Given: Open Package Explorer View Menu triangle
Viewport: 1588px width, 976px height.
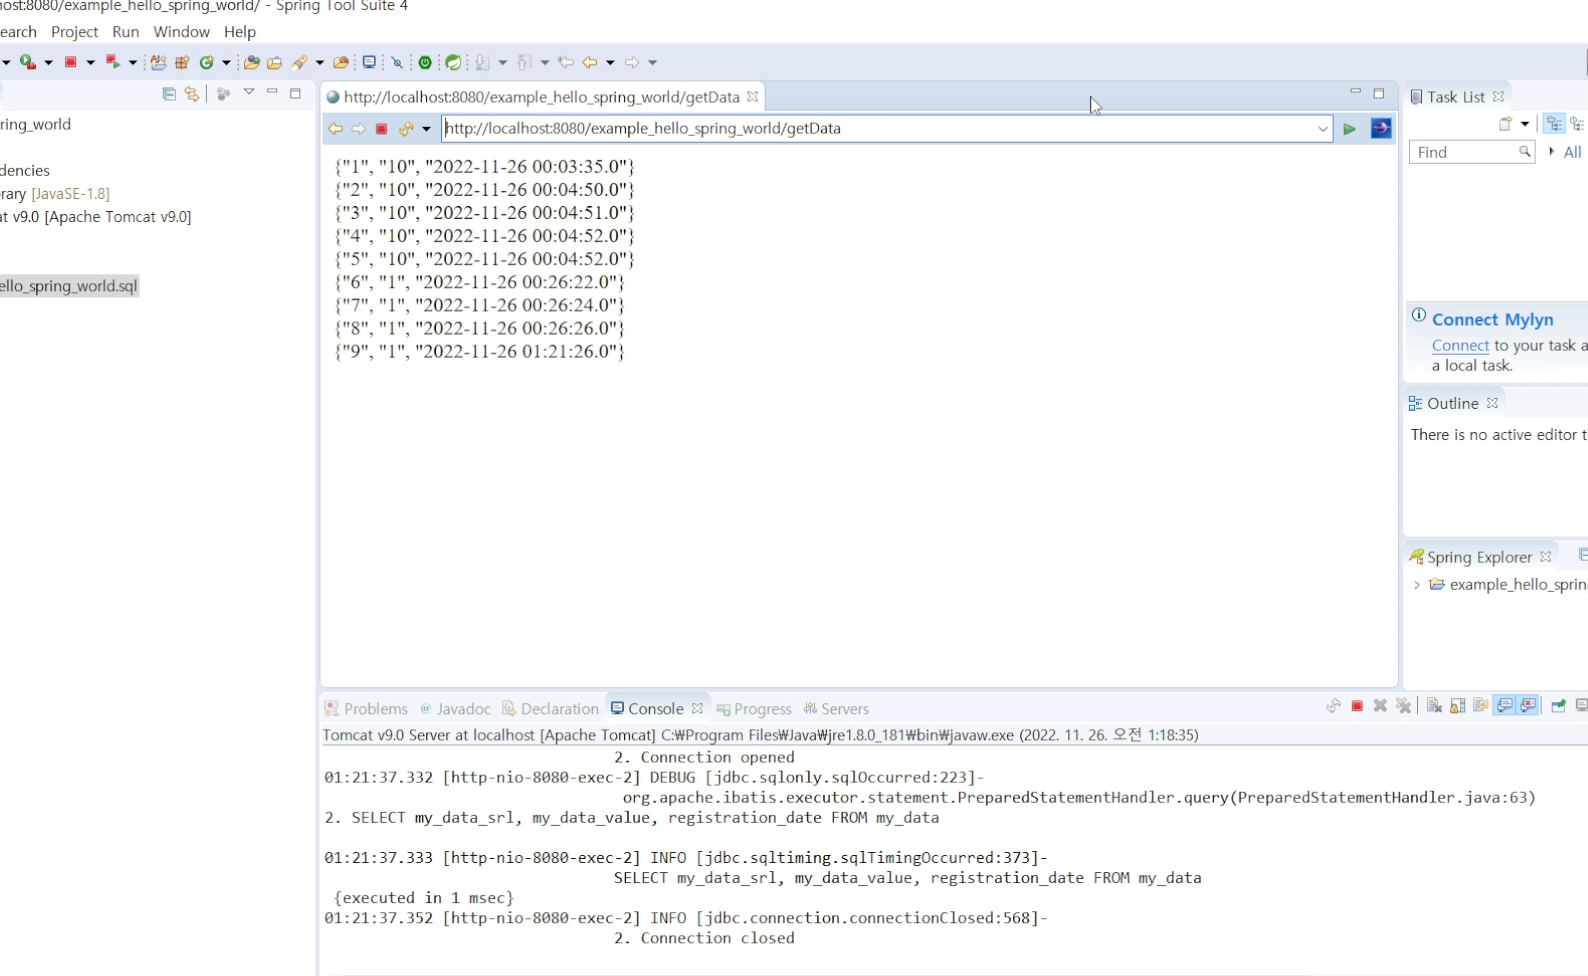Looking at the screenshot, I should tap(249, 93).
